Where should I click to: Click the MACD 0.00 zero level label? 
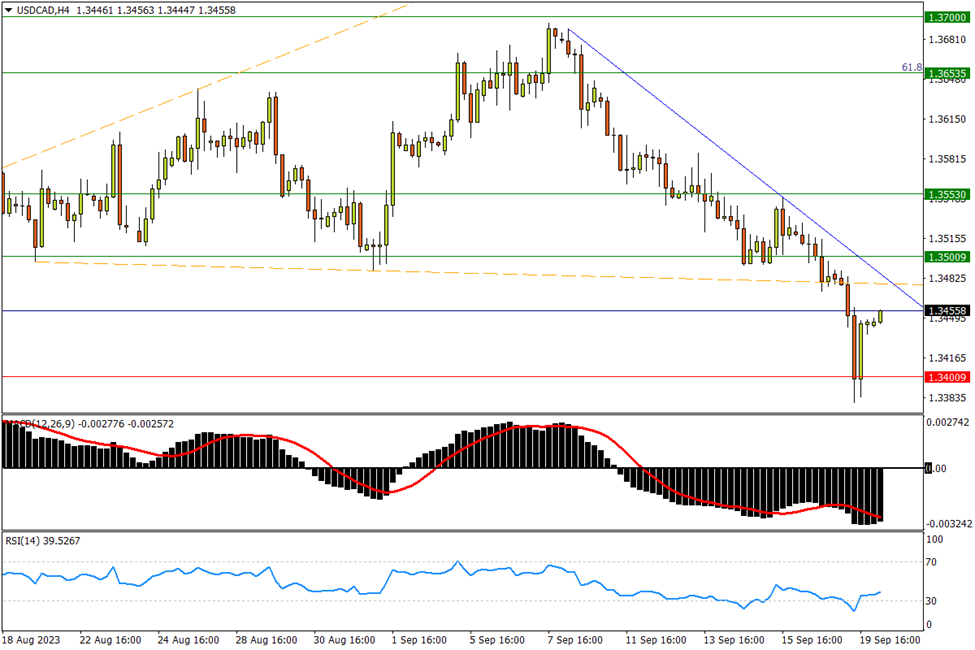936,468
